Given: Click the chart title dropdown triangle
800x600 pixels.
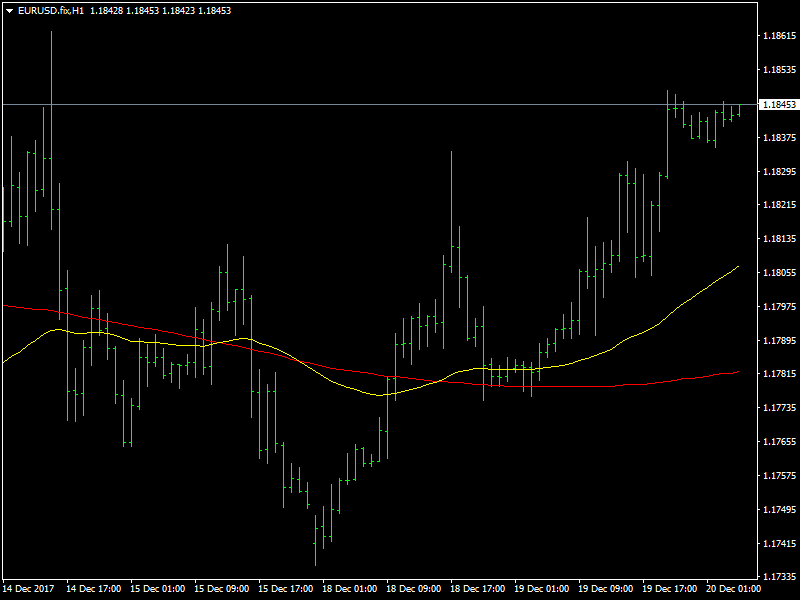Looking at the screenshot, I should pyautogui.click(x=9, y=11).
